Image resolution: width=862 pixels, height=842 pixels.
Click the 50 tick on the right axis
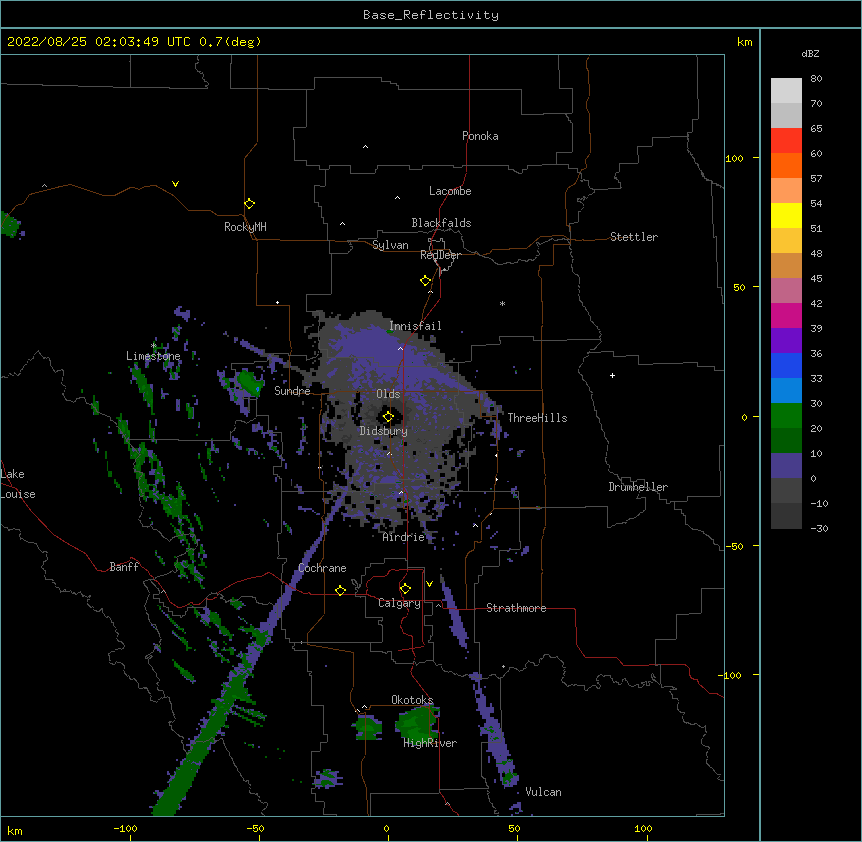pyautogui.click(x=739, y=287)
